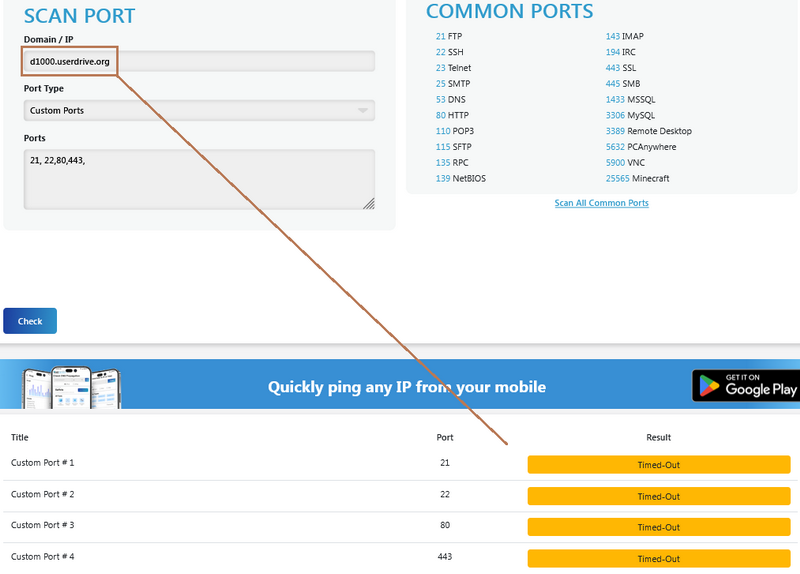Select port 143 IMAP
Screen dimensions: 800x574
[x=624, y=36]
